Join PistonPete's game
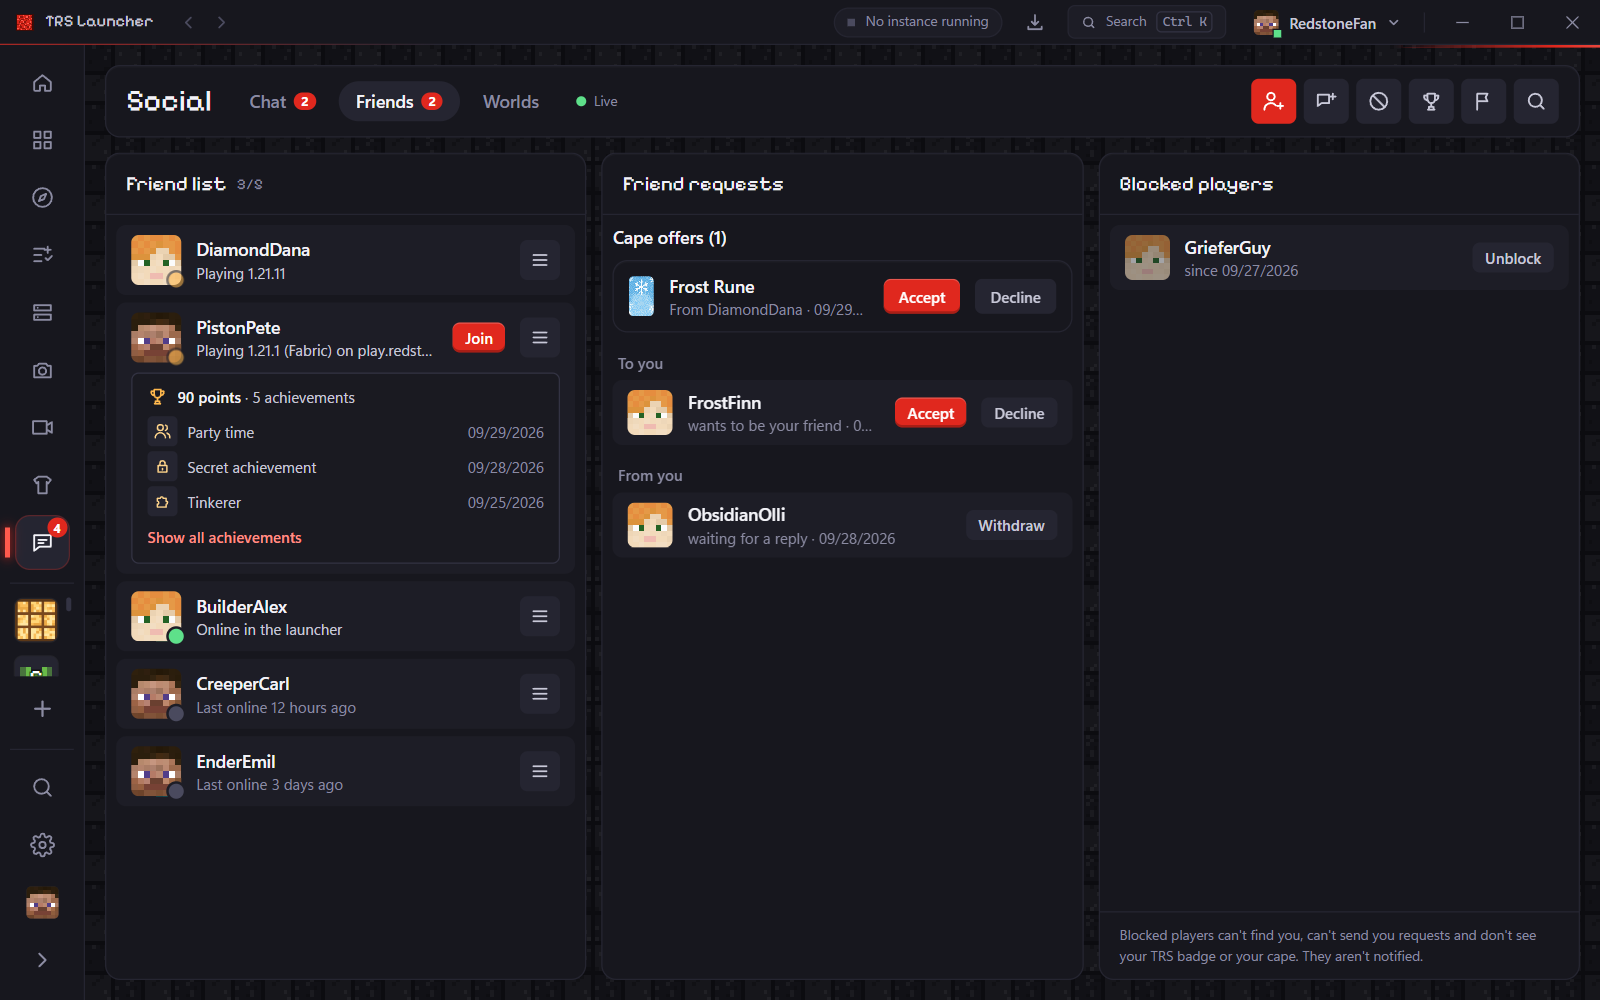The height and width of the screenshot is (1000, 1600). click(x=479, y=338)
